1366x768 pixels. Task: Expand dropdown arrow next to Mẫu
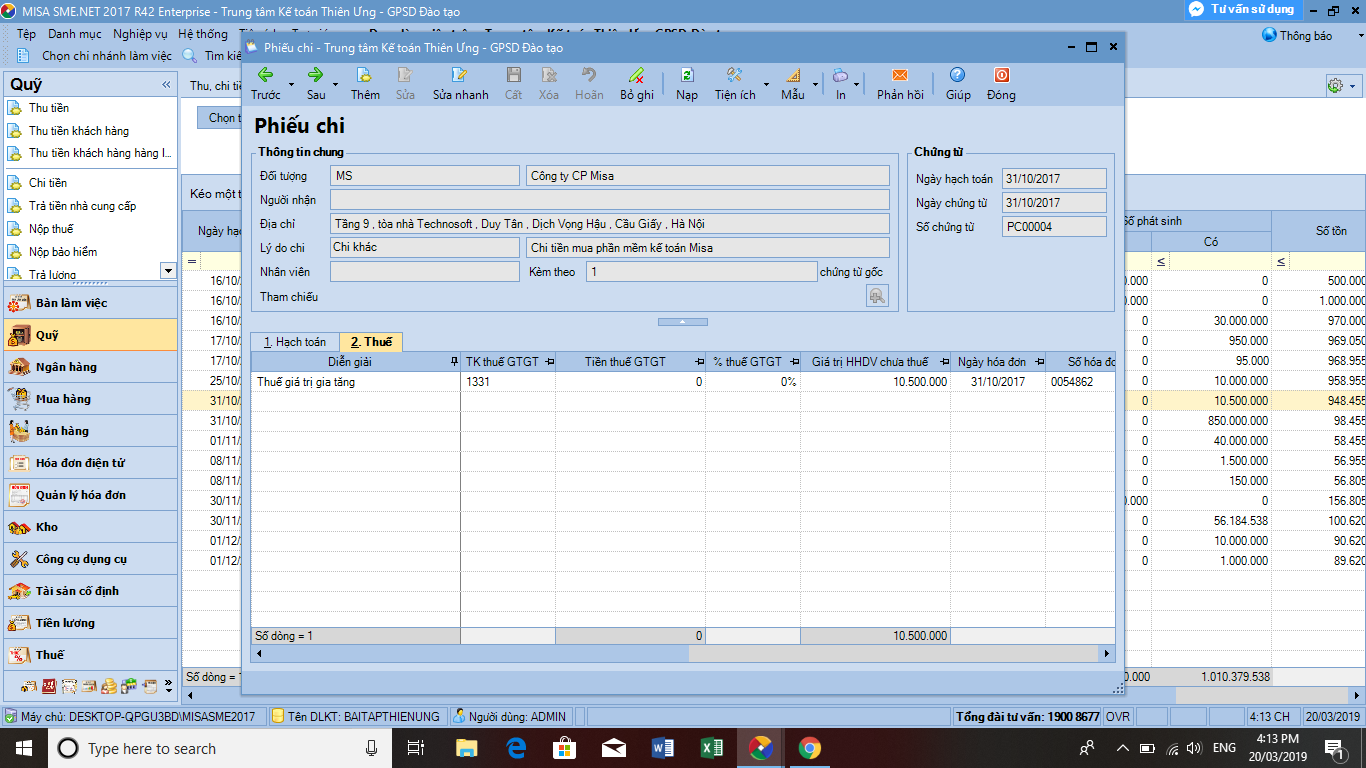[x=815, y=84]
